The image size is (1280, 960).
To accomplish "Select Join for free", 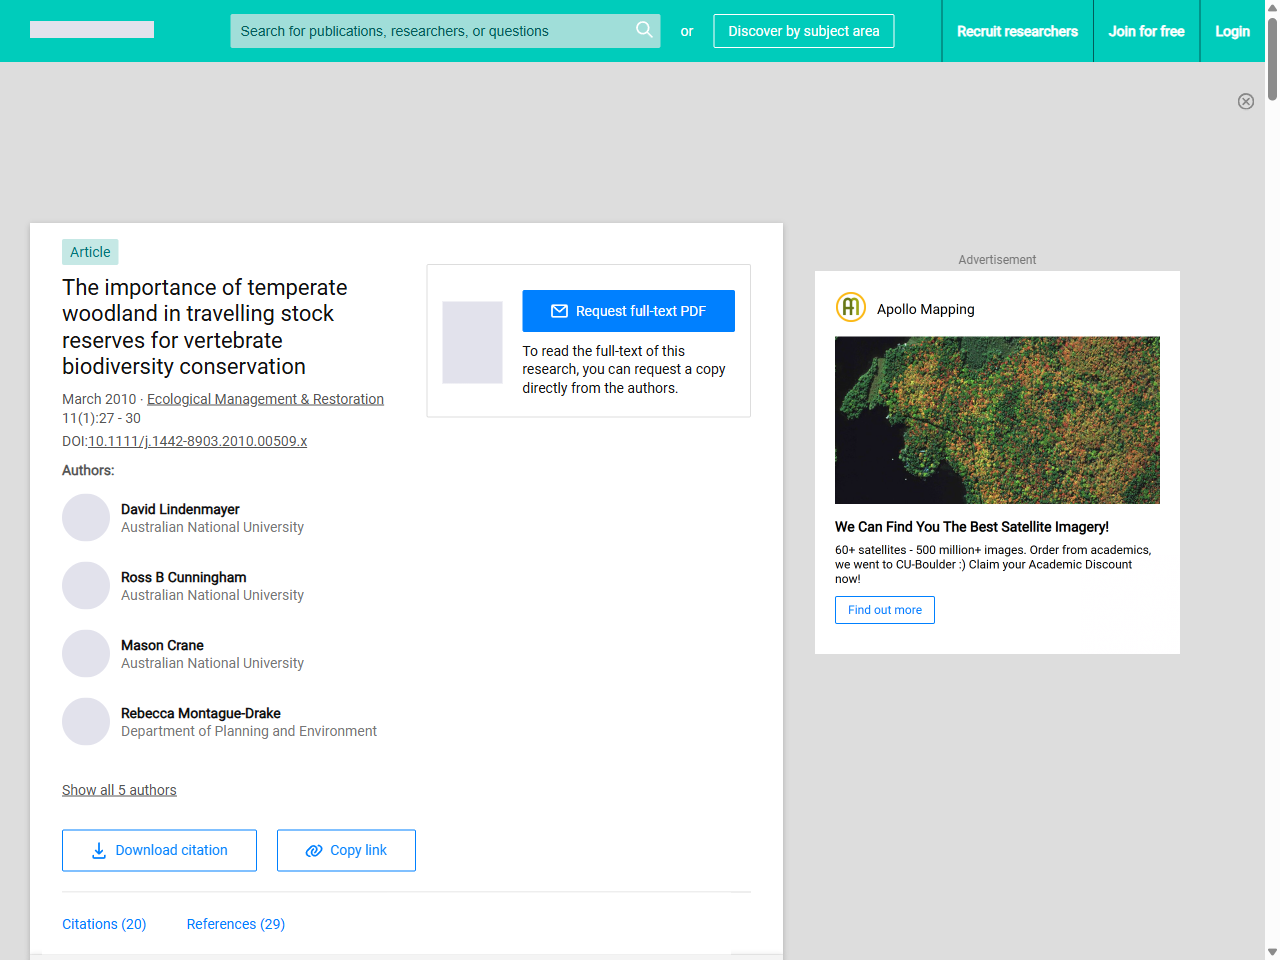I will tap(1146, 31).
